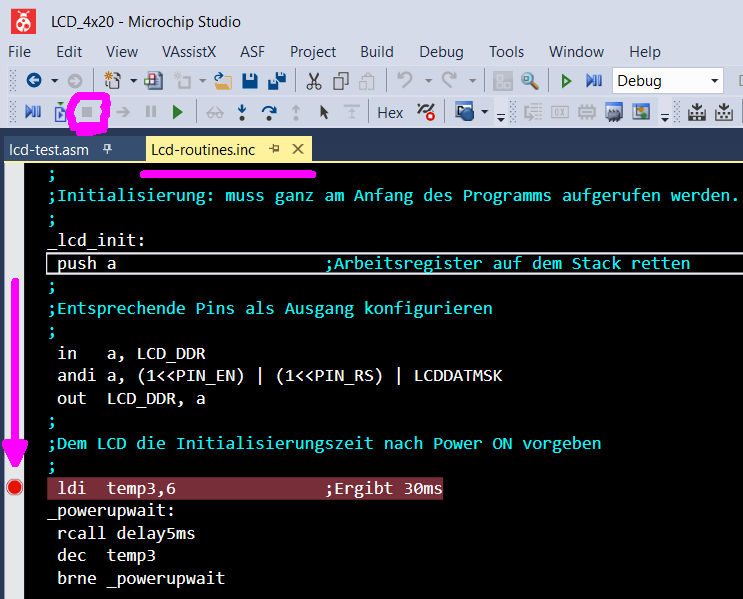Click the Step Out icon
The height and width of the screenshot is (599, 743).
click(296, 112)
